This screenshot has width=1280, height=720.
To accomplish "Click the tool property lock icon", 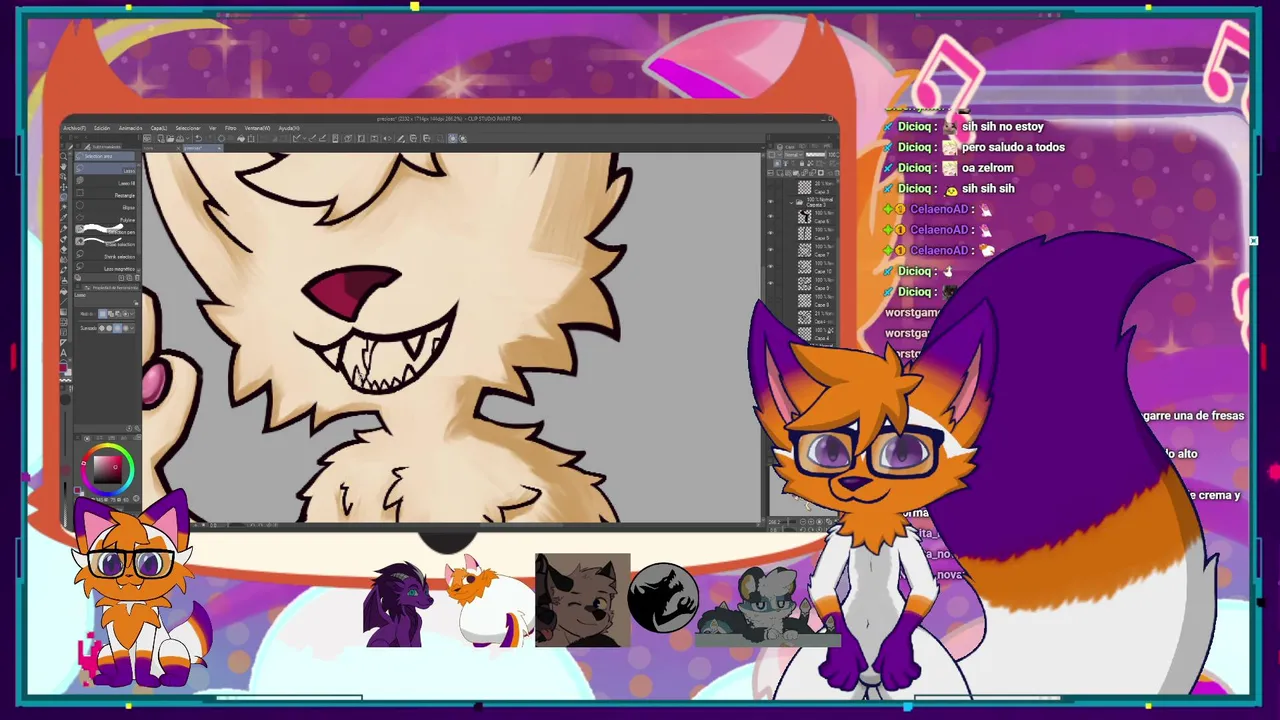I will tap(136, 303).
